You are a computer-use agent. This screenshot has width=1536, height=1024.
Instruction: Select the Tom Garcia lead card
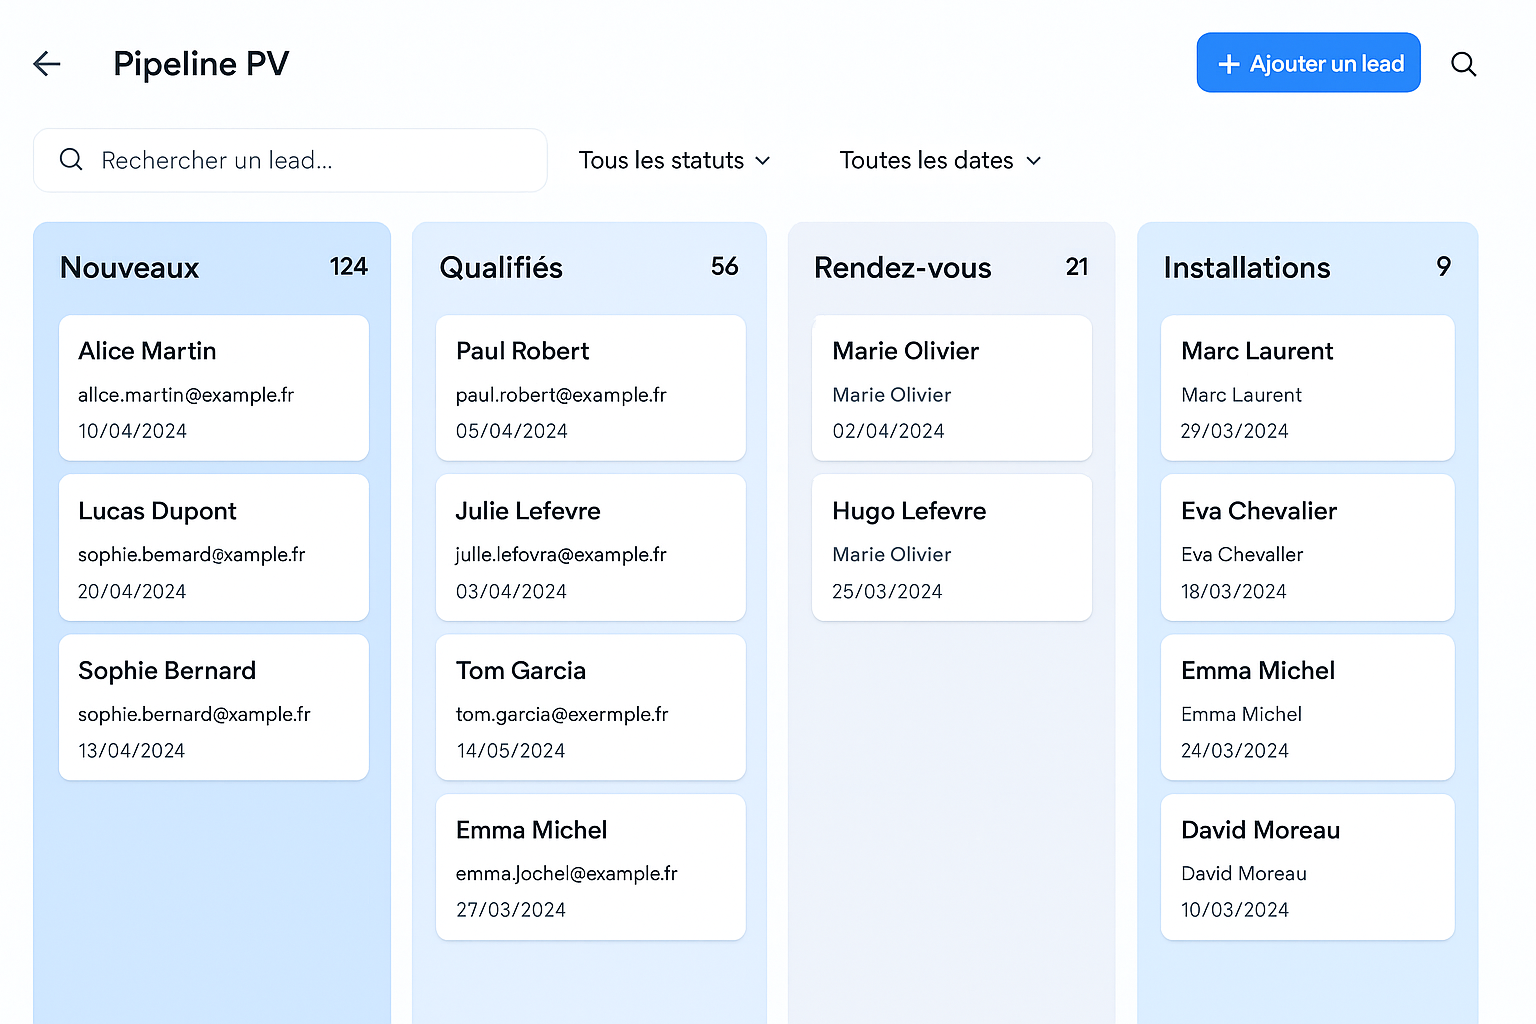tap(590, 707)
